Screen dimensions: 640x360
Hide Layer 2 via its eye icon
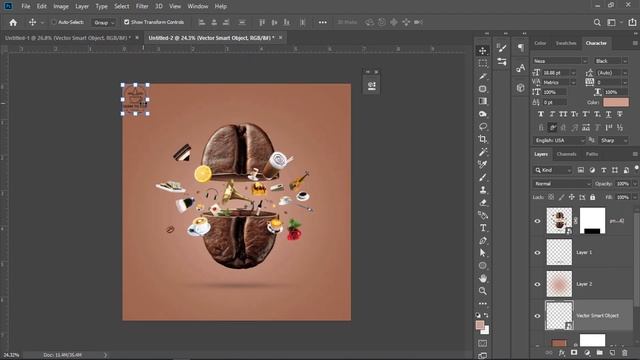pyautogui.click(x=537, y=284)
